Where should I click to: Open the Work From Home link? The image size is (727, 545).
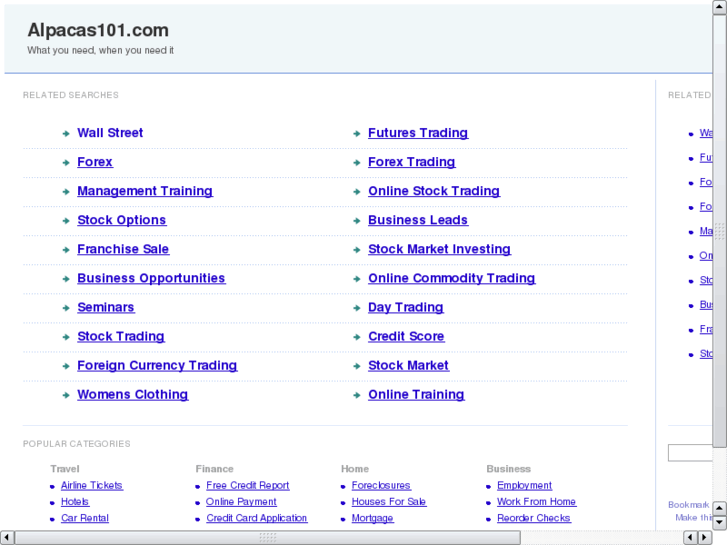(536, 502)
